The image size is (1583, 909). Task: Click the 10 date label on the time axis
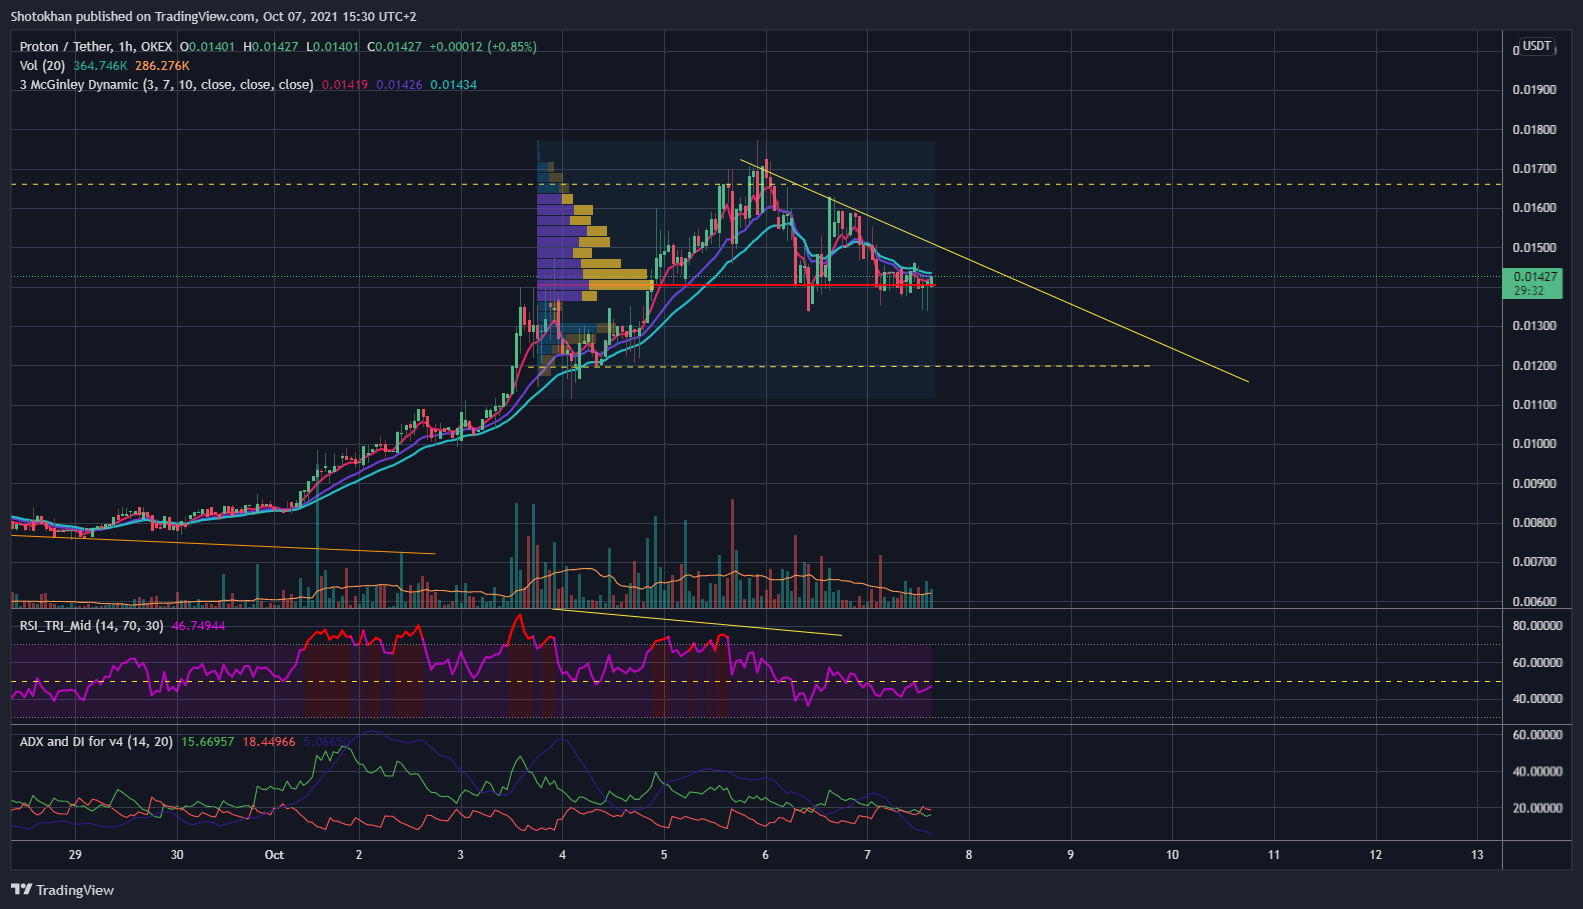point(1172,854)
